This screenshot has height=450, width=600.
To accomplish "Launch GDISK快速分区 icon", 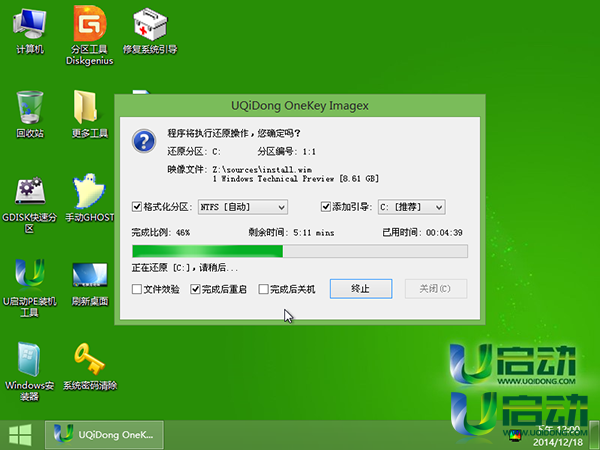I will [x=30, y=204].
